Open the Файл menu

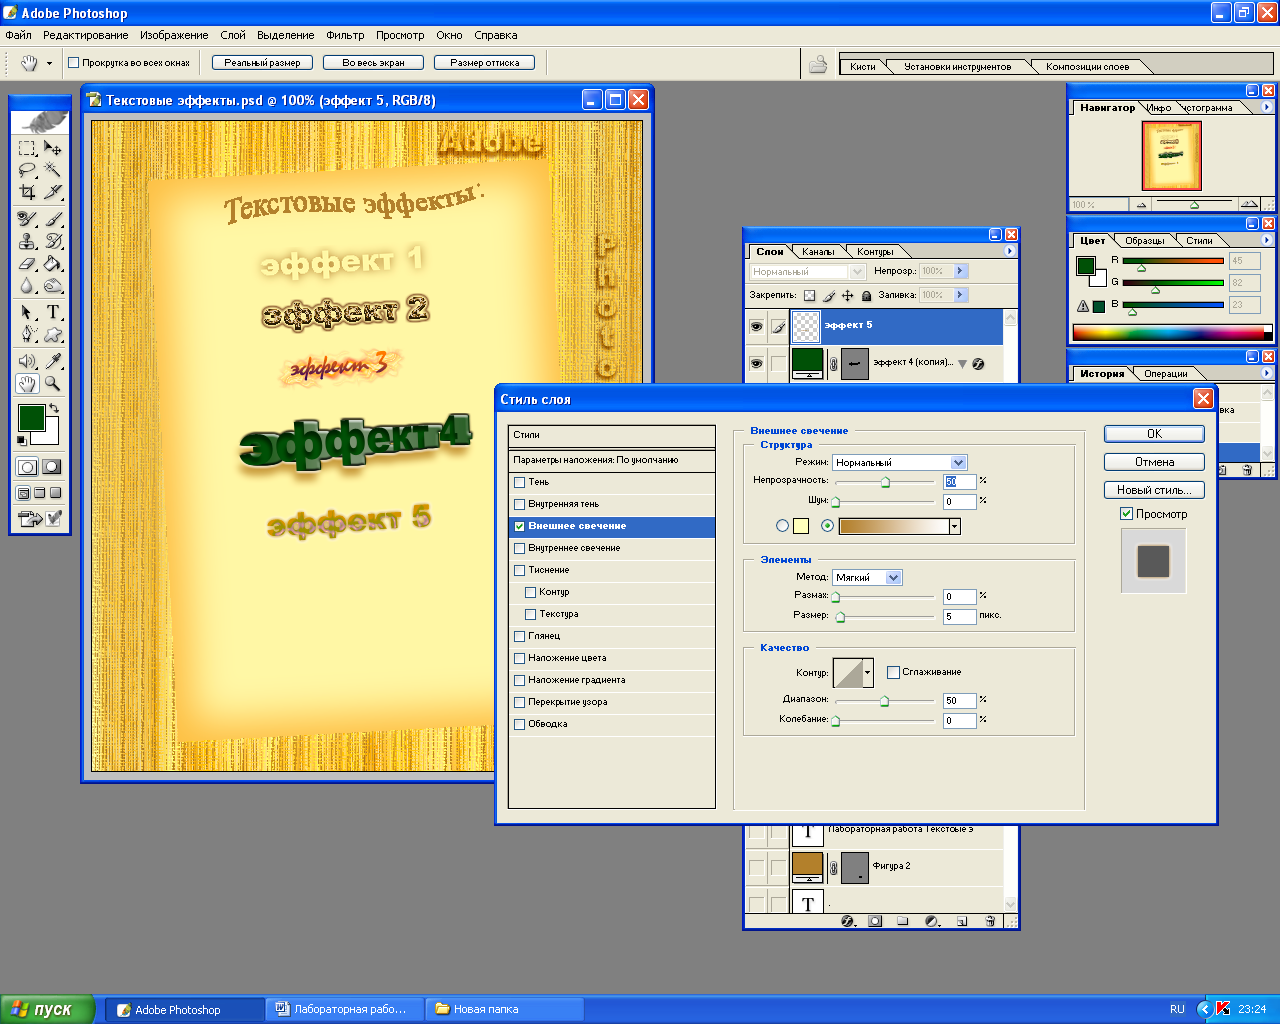pyautogui.click(x=18, y=35)
